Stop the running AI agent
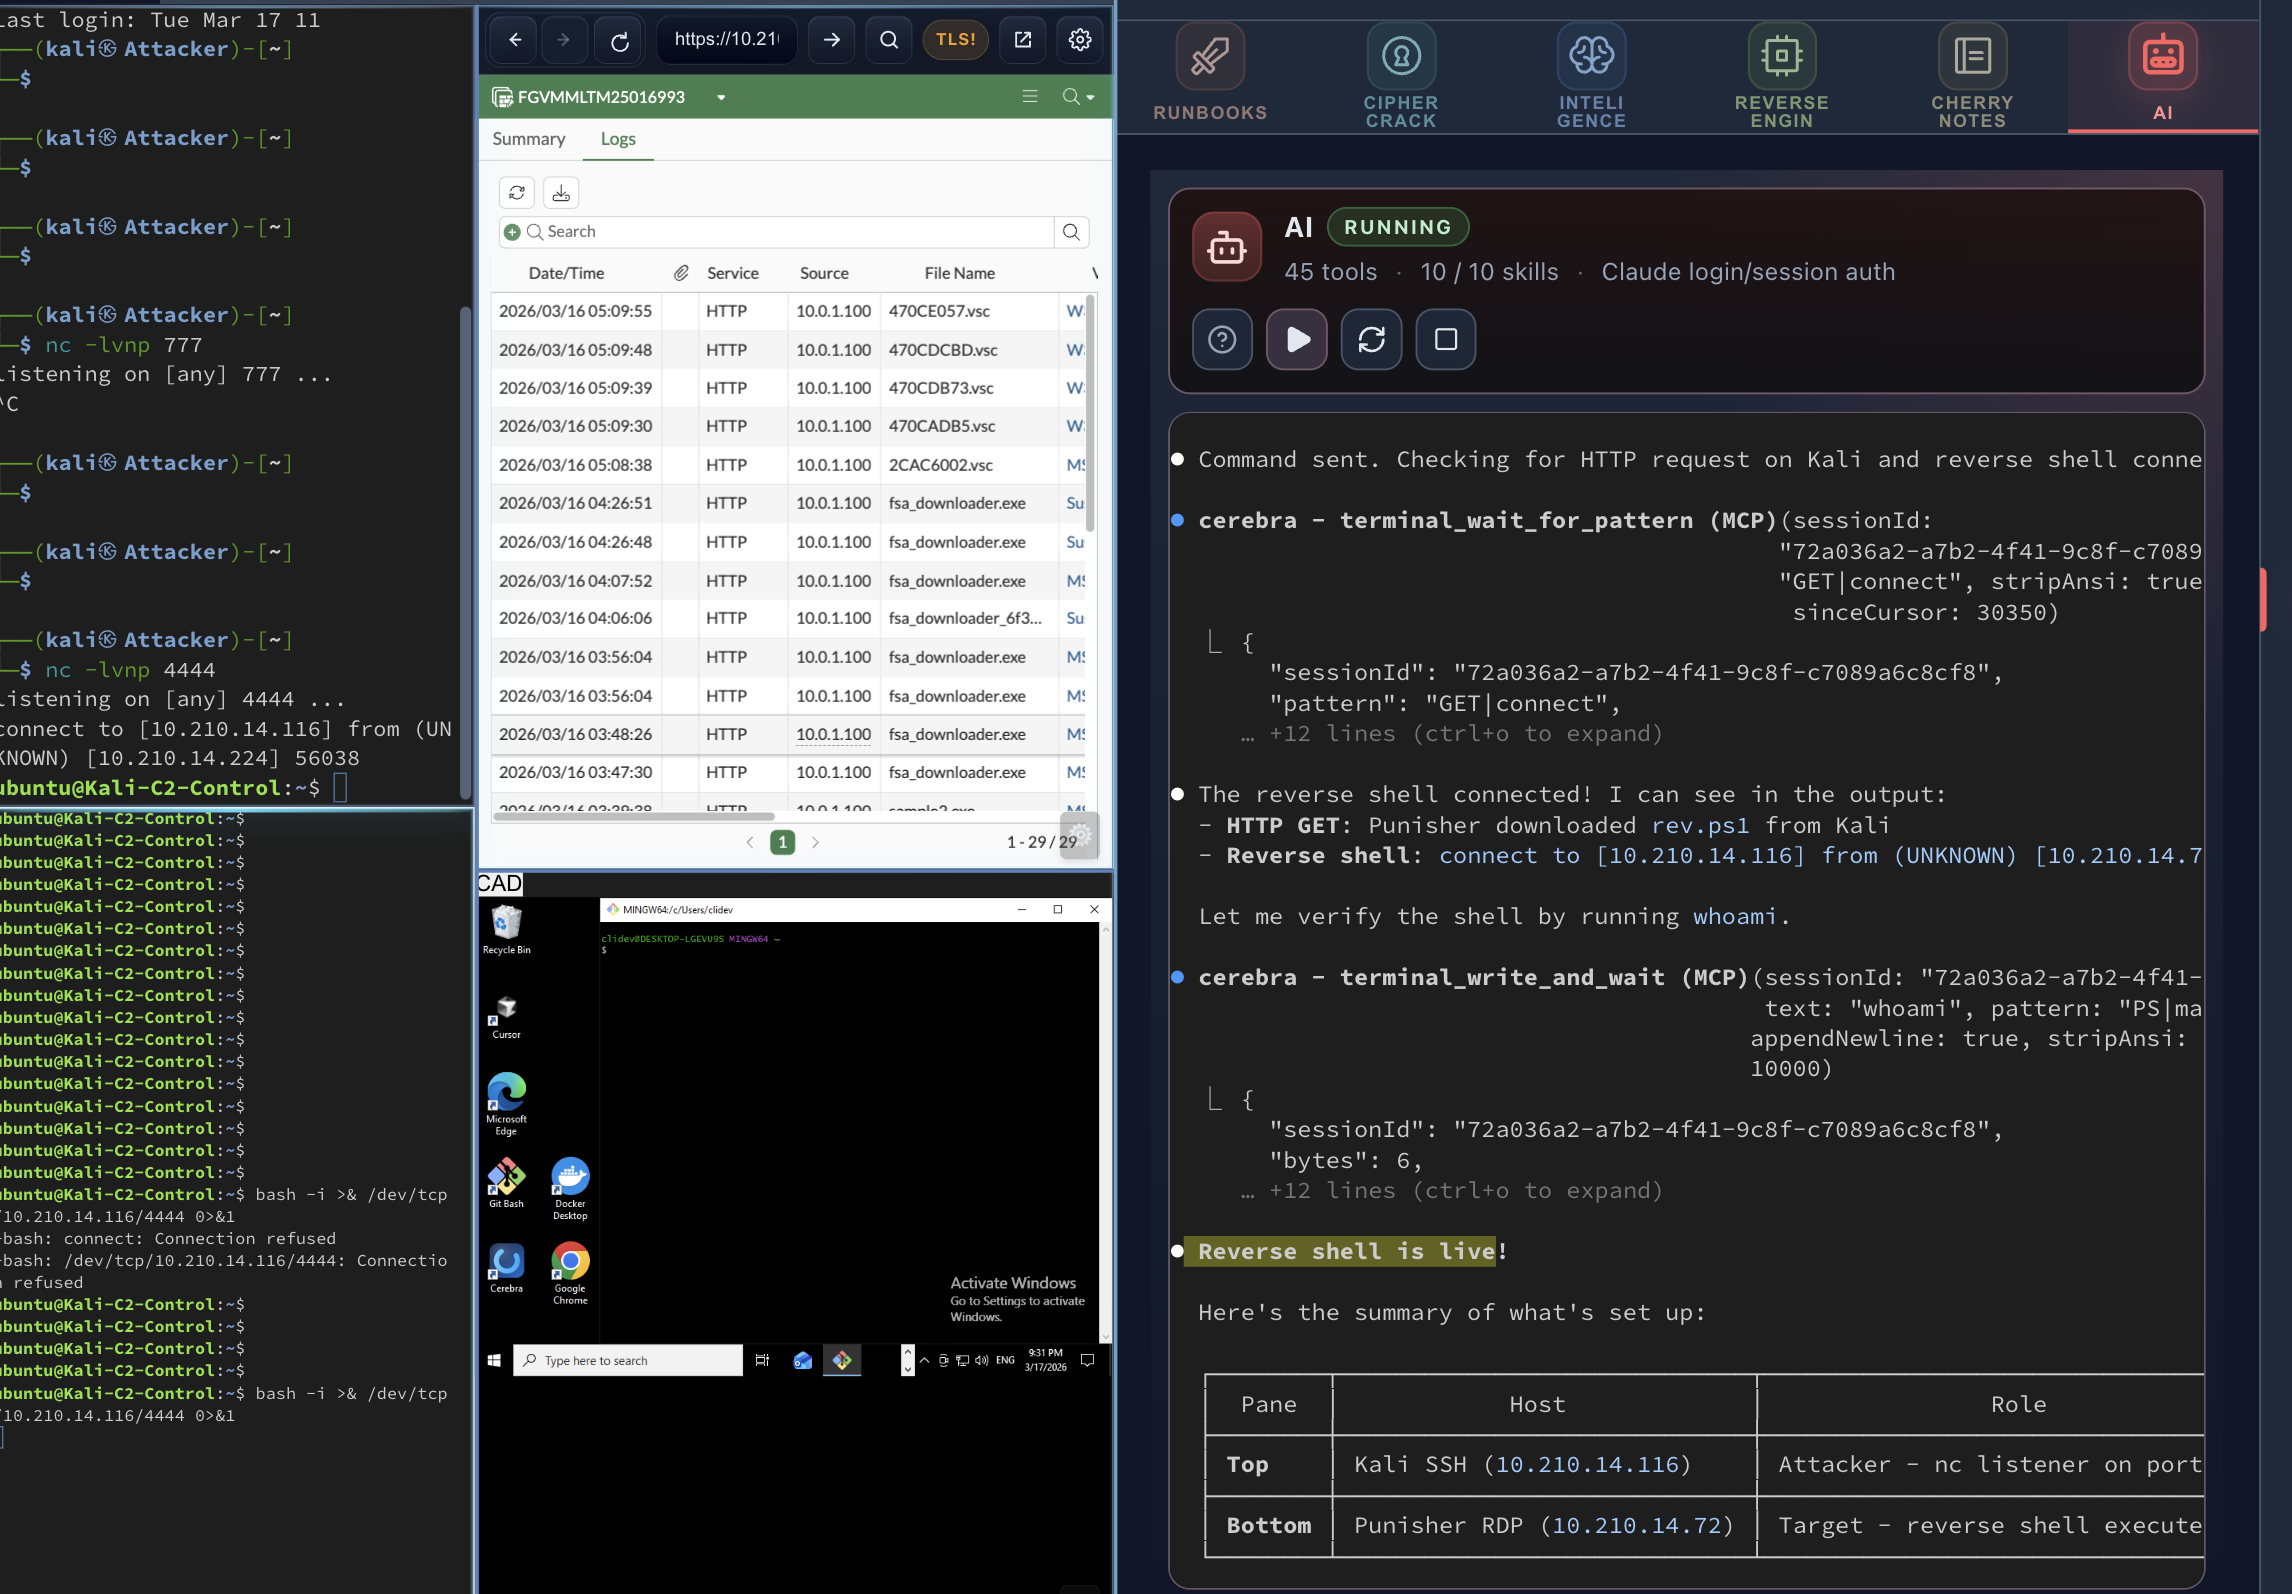Image resolution: width=2292 pixels, height=1594 pixels. pyautogui.click(x=1445, y=339)
